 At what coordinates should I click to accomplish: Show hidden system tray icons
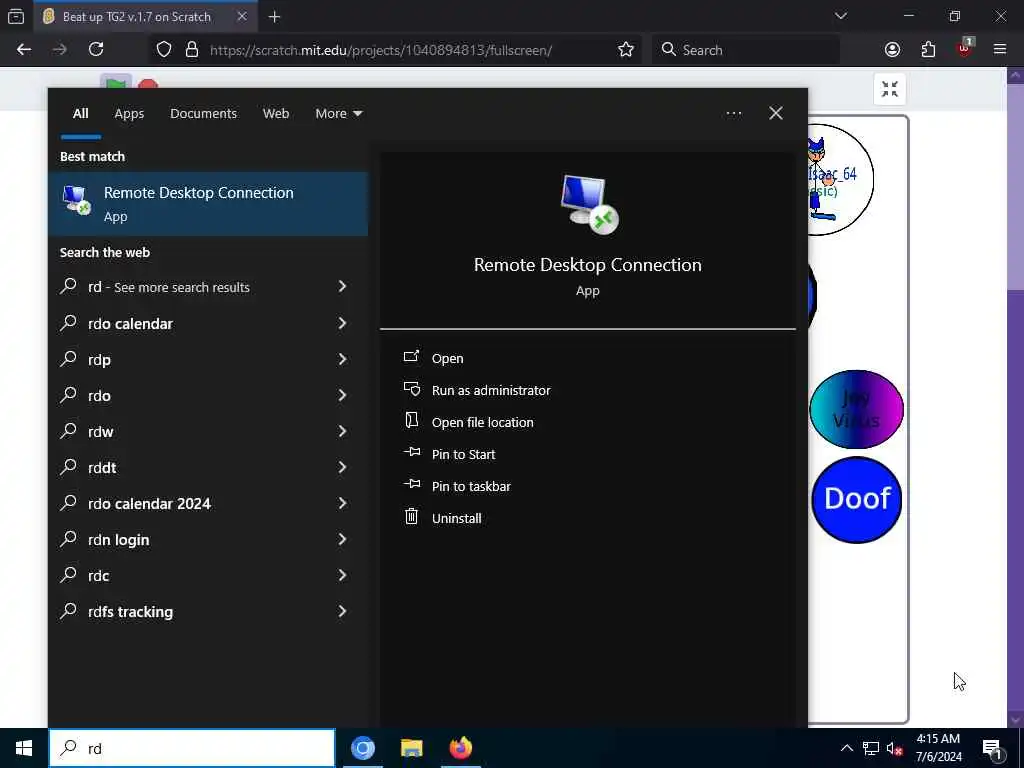(x=846, y=748)
